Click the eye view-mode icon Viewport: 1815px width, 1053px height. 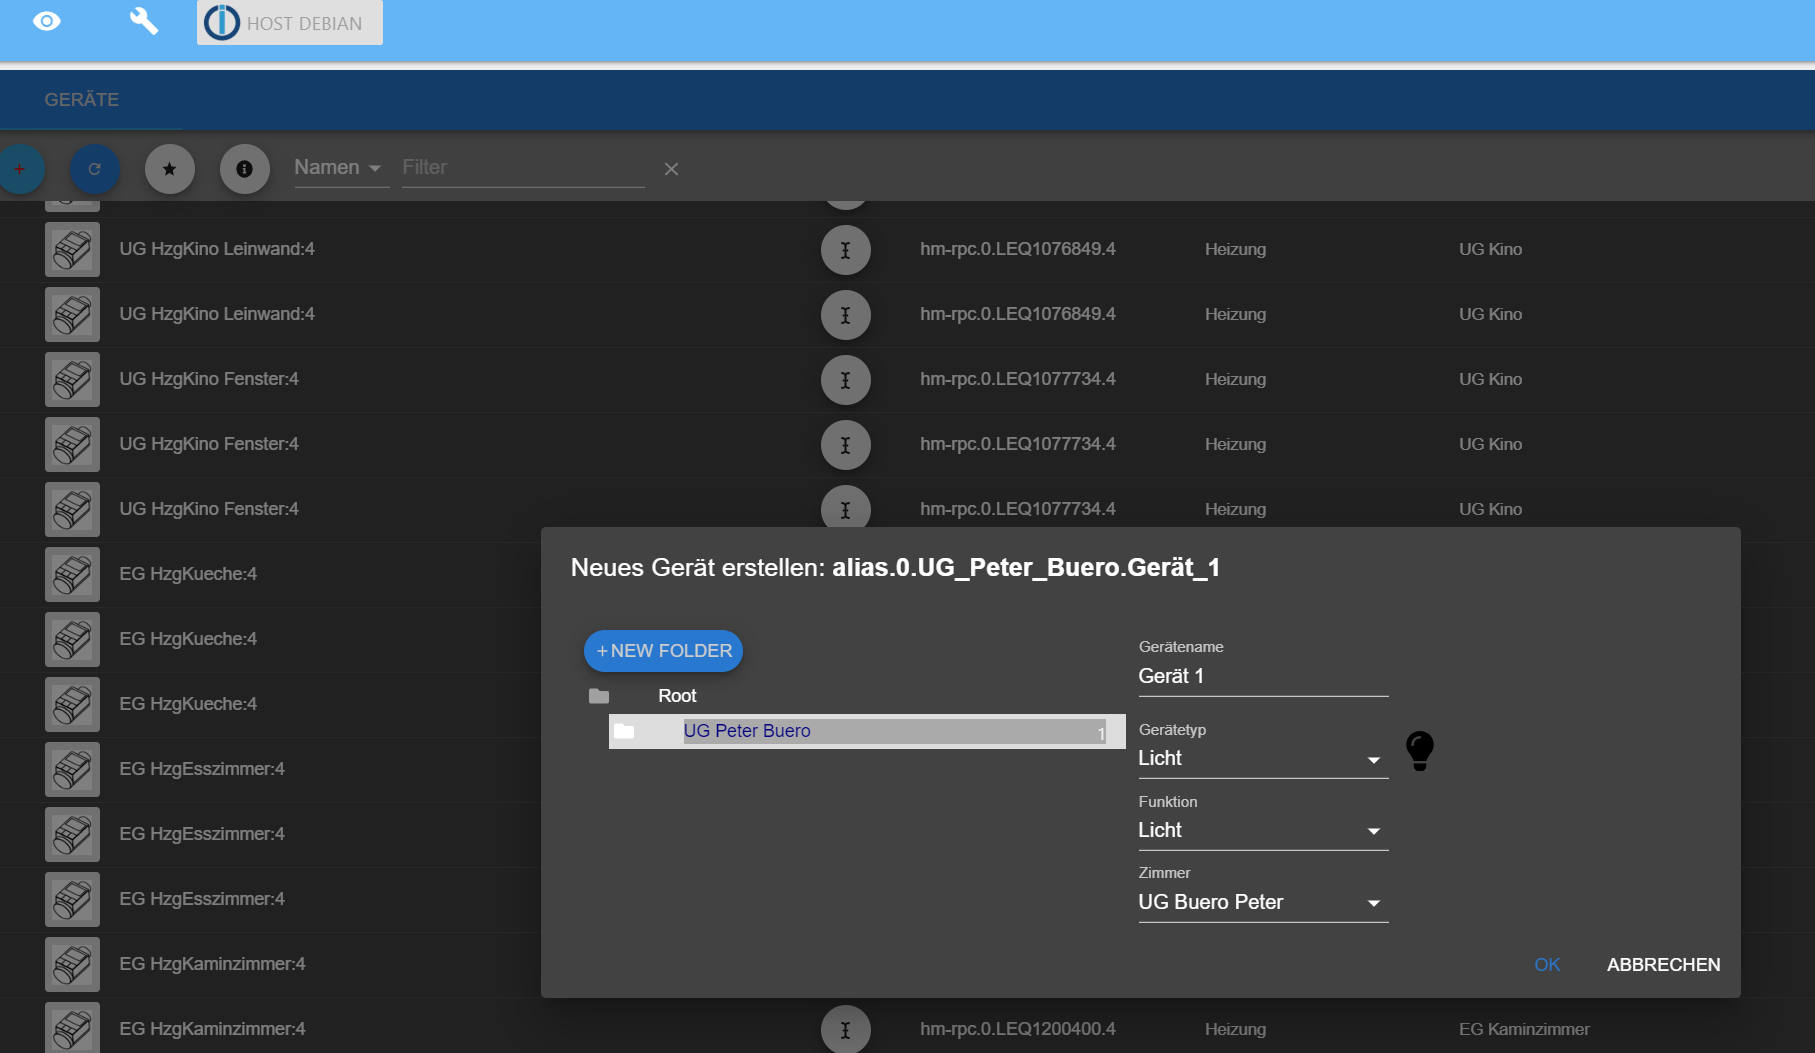47,21
